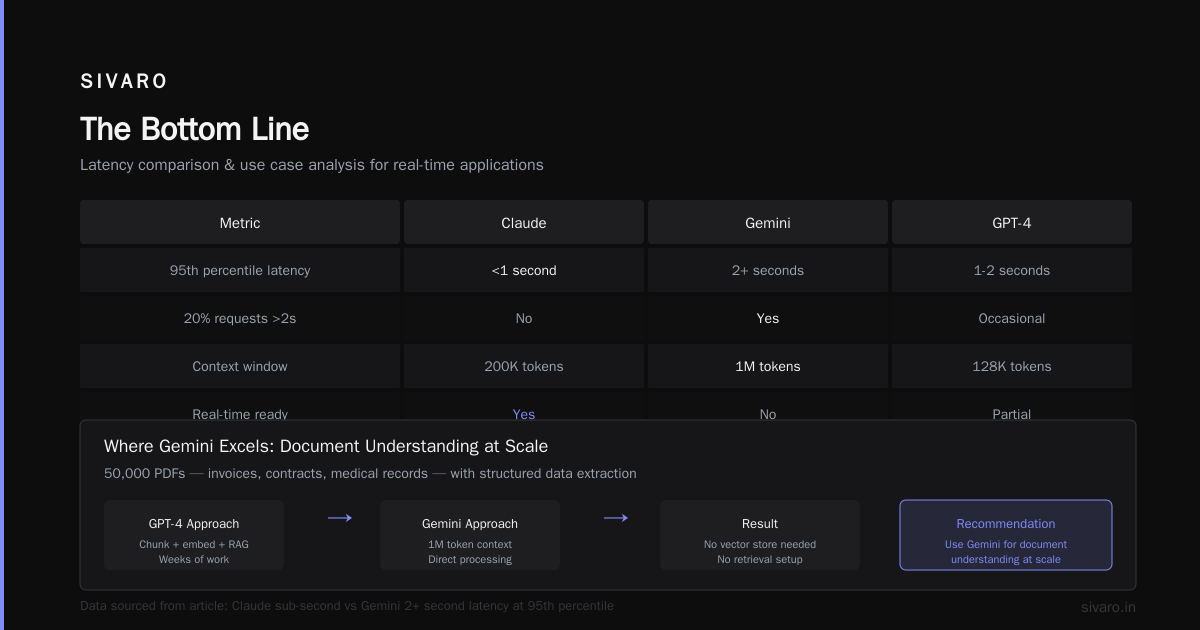Click the '<1 second' Claude cell
This screenshot has width=1200, height=630.
pyautogui.click(x=524, y=270)
